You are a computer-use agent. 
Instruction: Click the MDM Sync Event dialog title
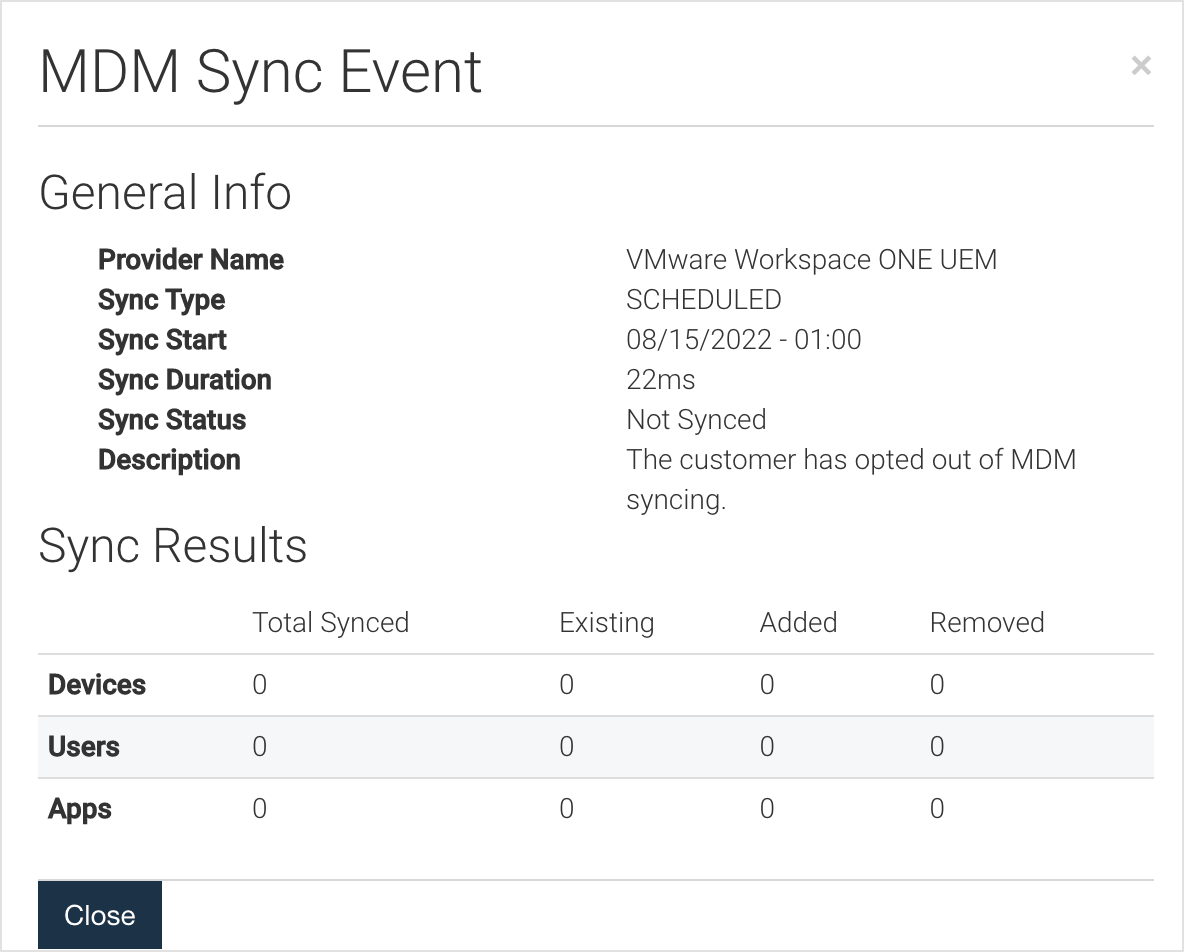point(259,70)
